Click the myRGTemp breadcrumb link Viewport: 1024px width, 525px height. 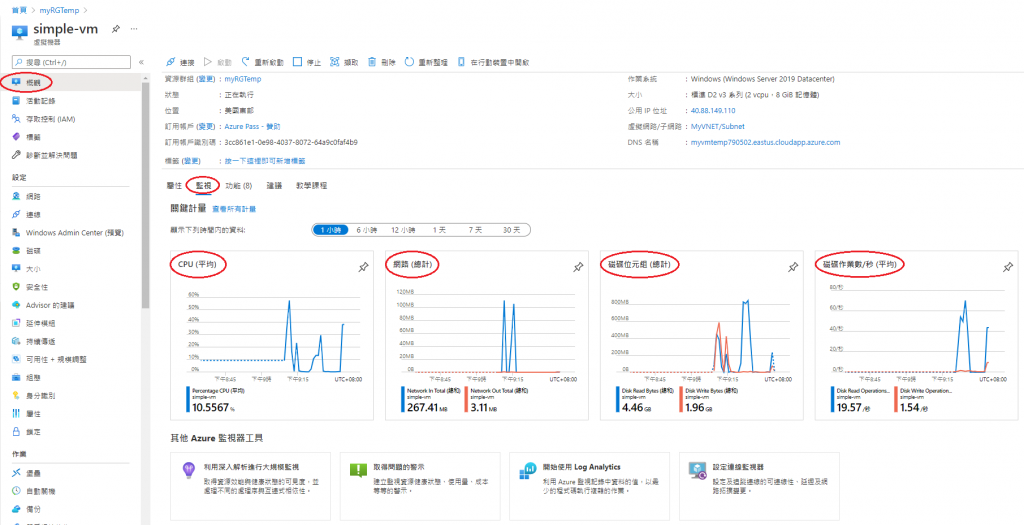[x=61, y=10]
